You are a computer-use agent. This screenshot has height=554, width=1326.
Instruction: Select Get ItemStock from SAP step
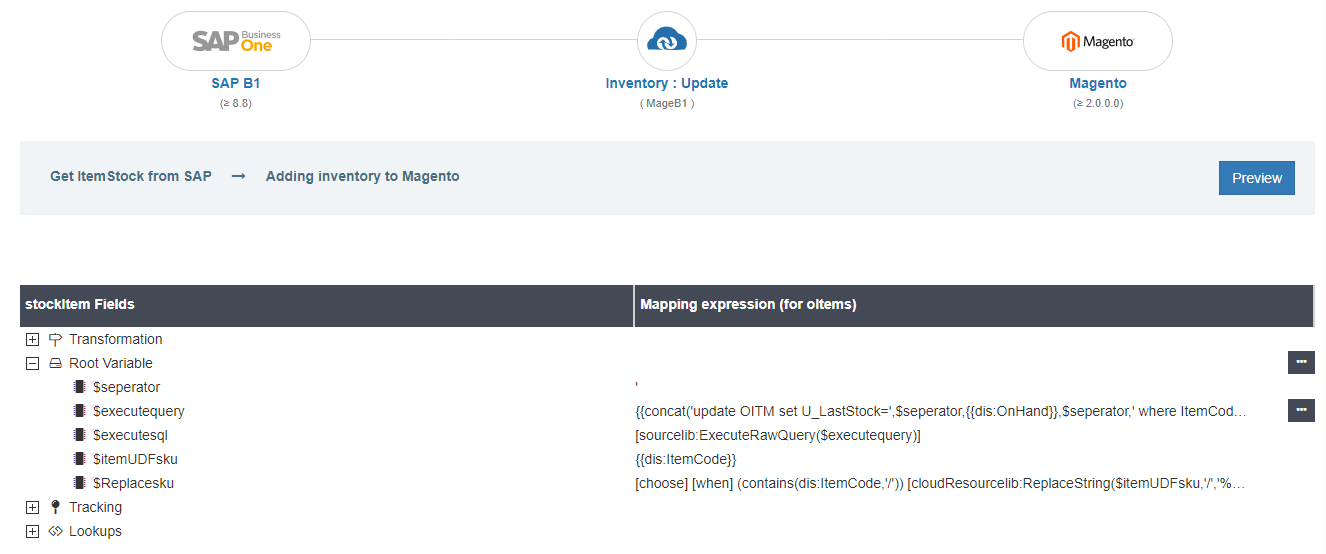(131, 176)
